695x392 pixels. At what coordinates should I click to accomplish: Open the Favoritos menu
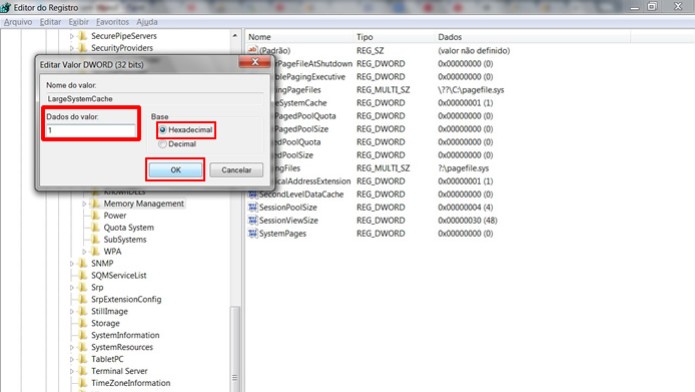coord(112,22)
